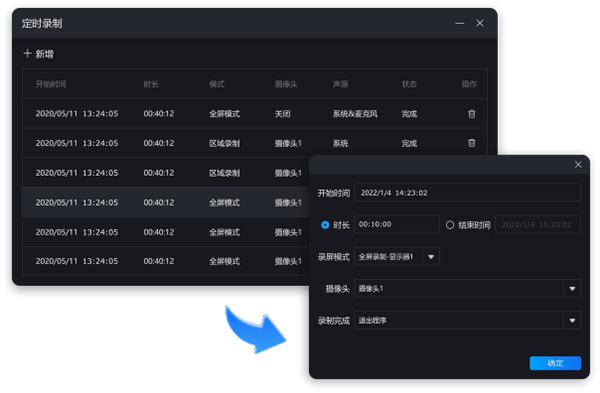Click the 操作 column header
The height and width of the screenshot is (393, 600).
(469, 84)
